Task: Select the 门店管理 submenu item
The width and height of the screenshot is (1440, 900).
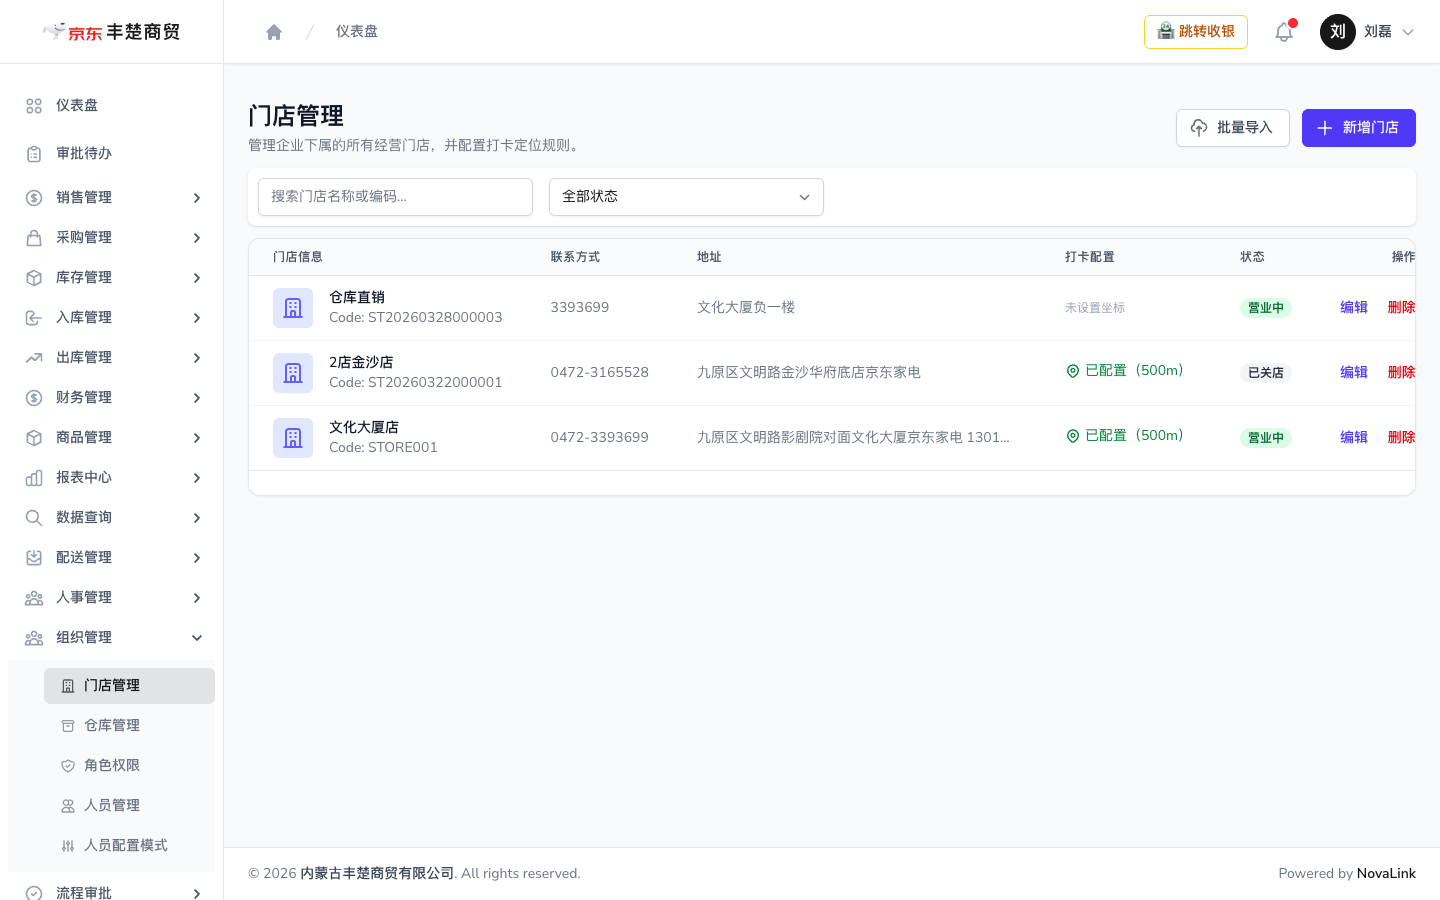Action: click(129, 686)
